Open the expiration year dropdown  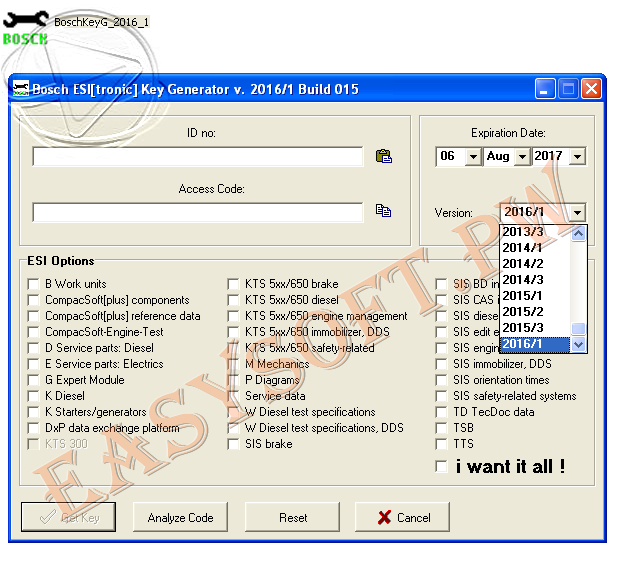(x=577, y=156)
